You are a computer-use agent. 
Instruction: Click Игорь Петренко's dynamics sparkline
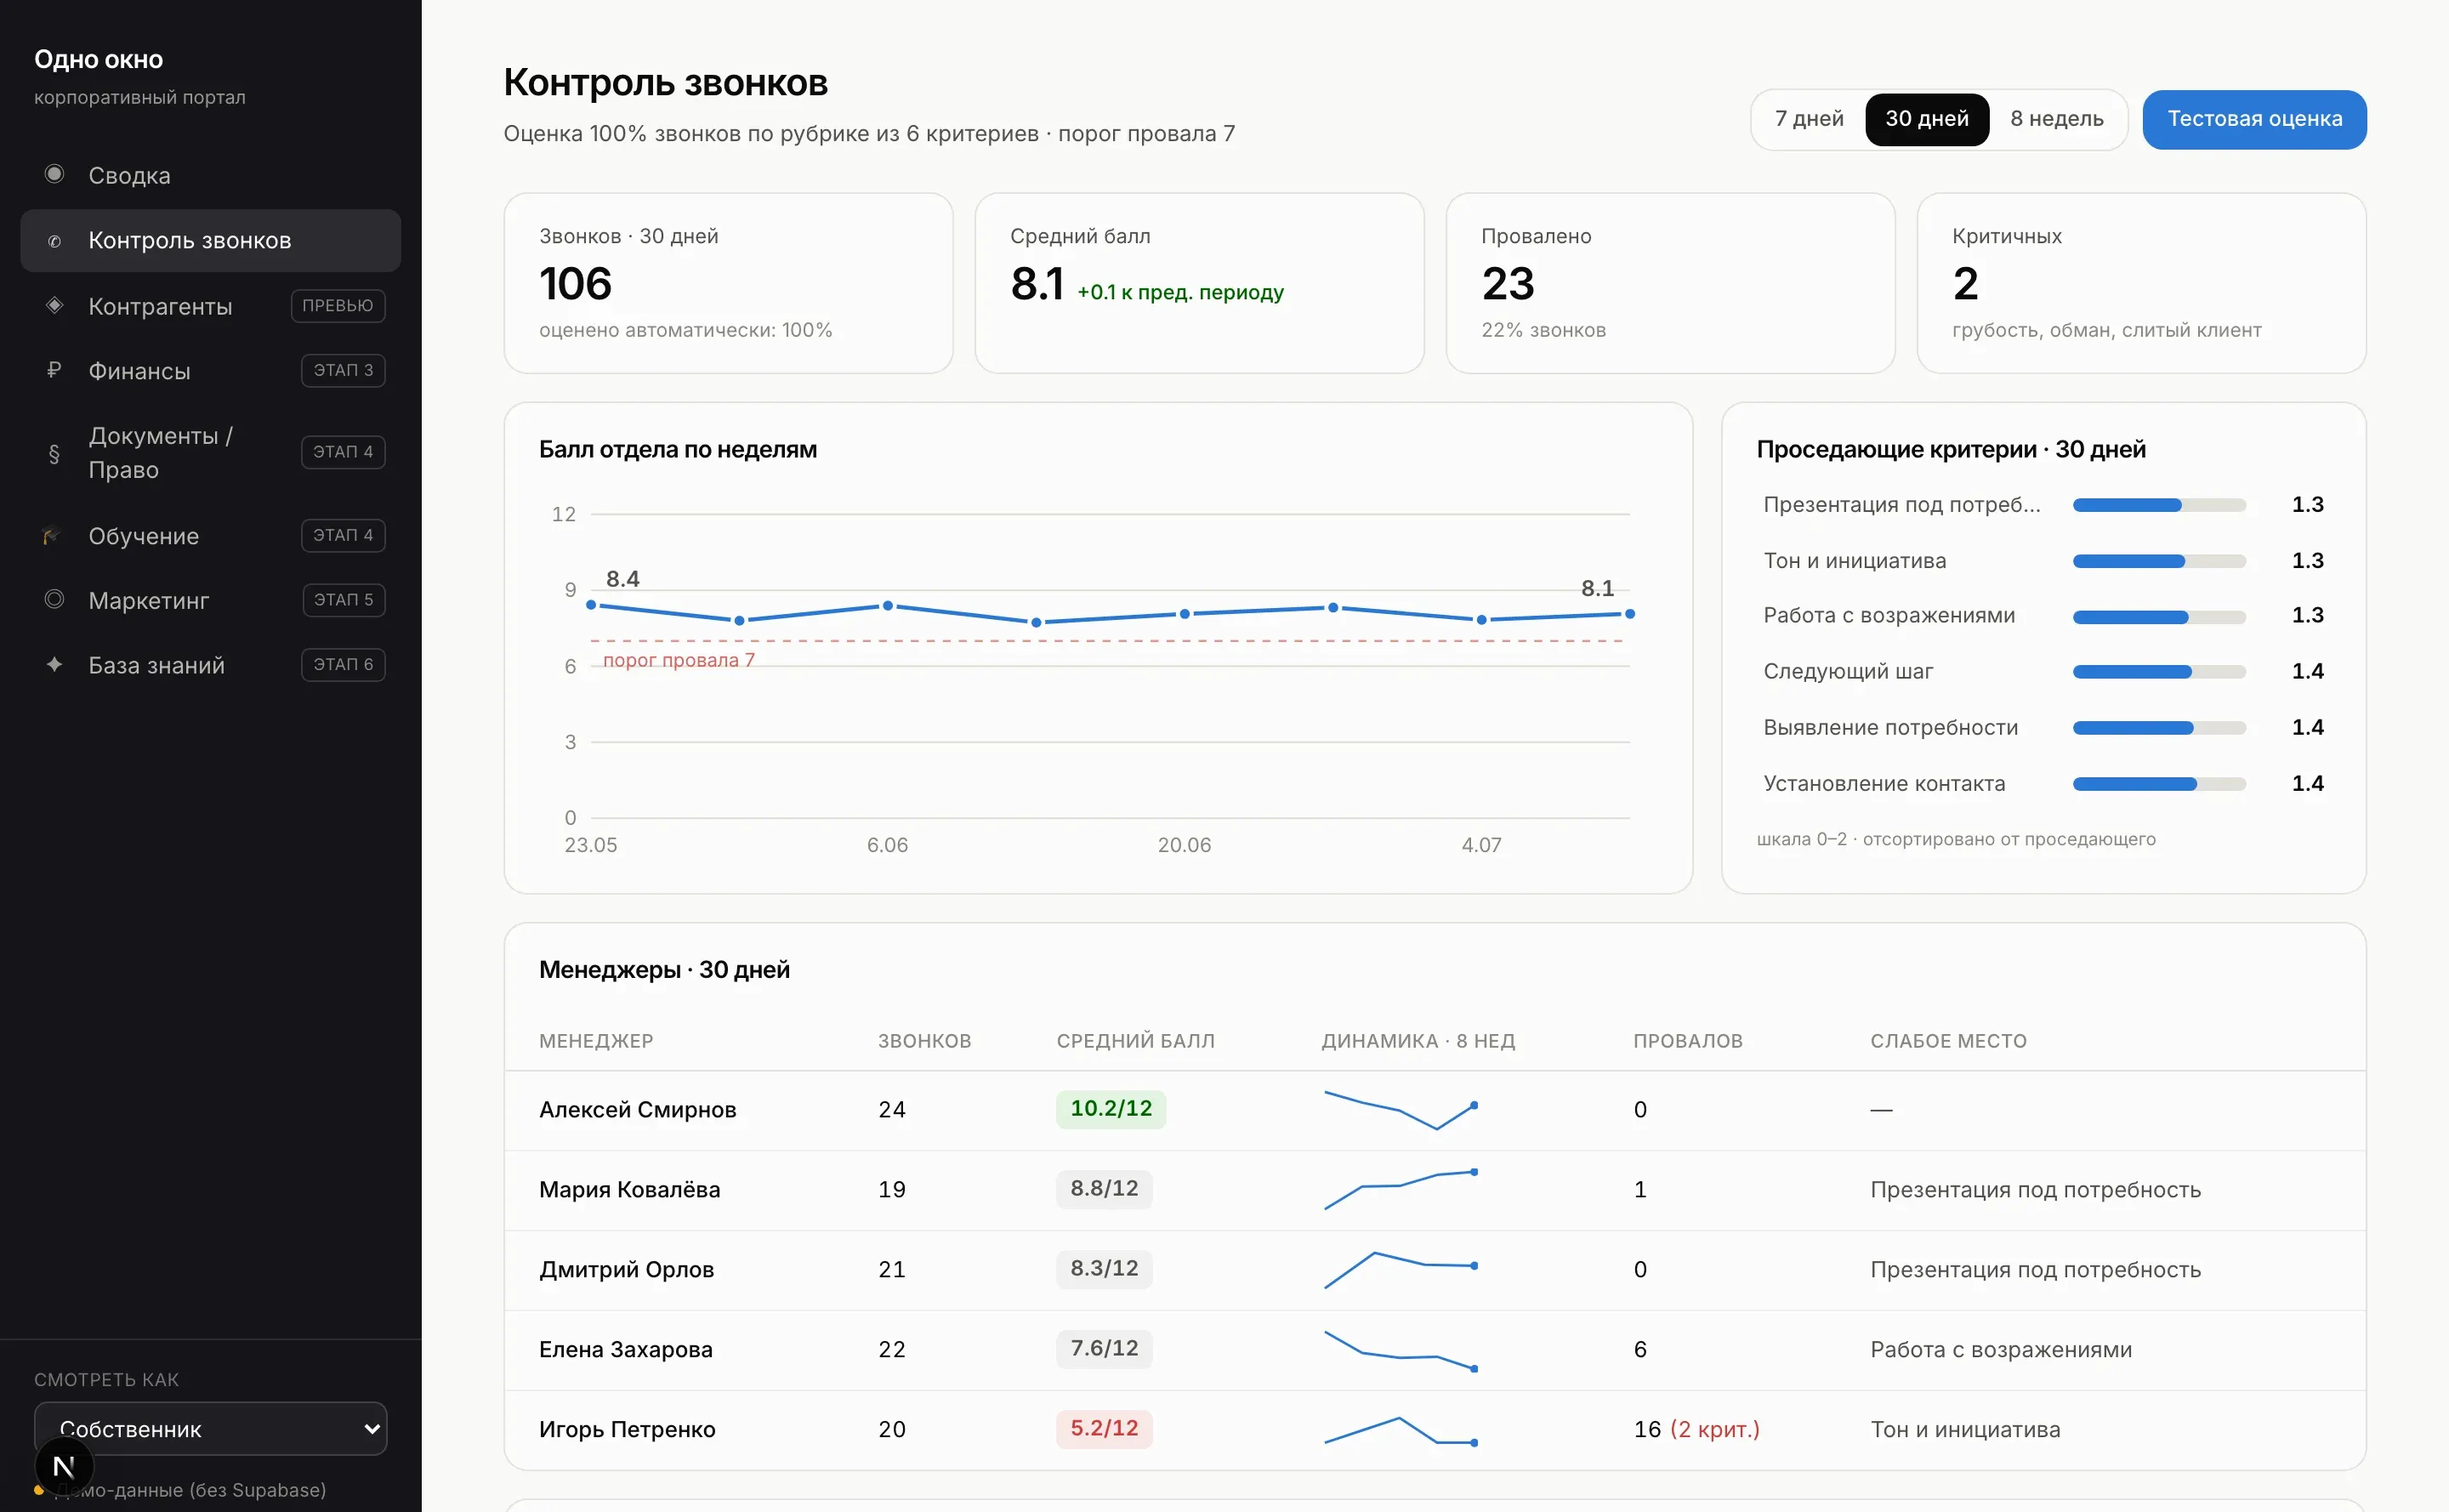pos(1400,1430)
